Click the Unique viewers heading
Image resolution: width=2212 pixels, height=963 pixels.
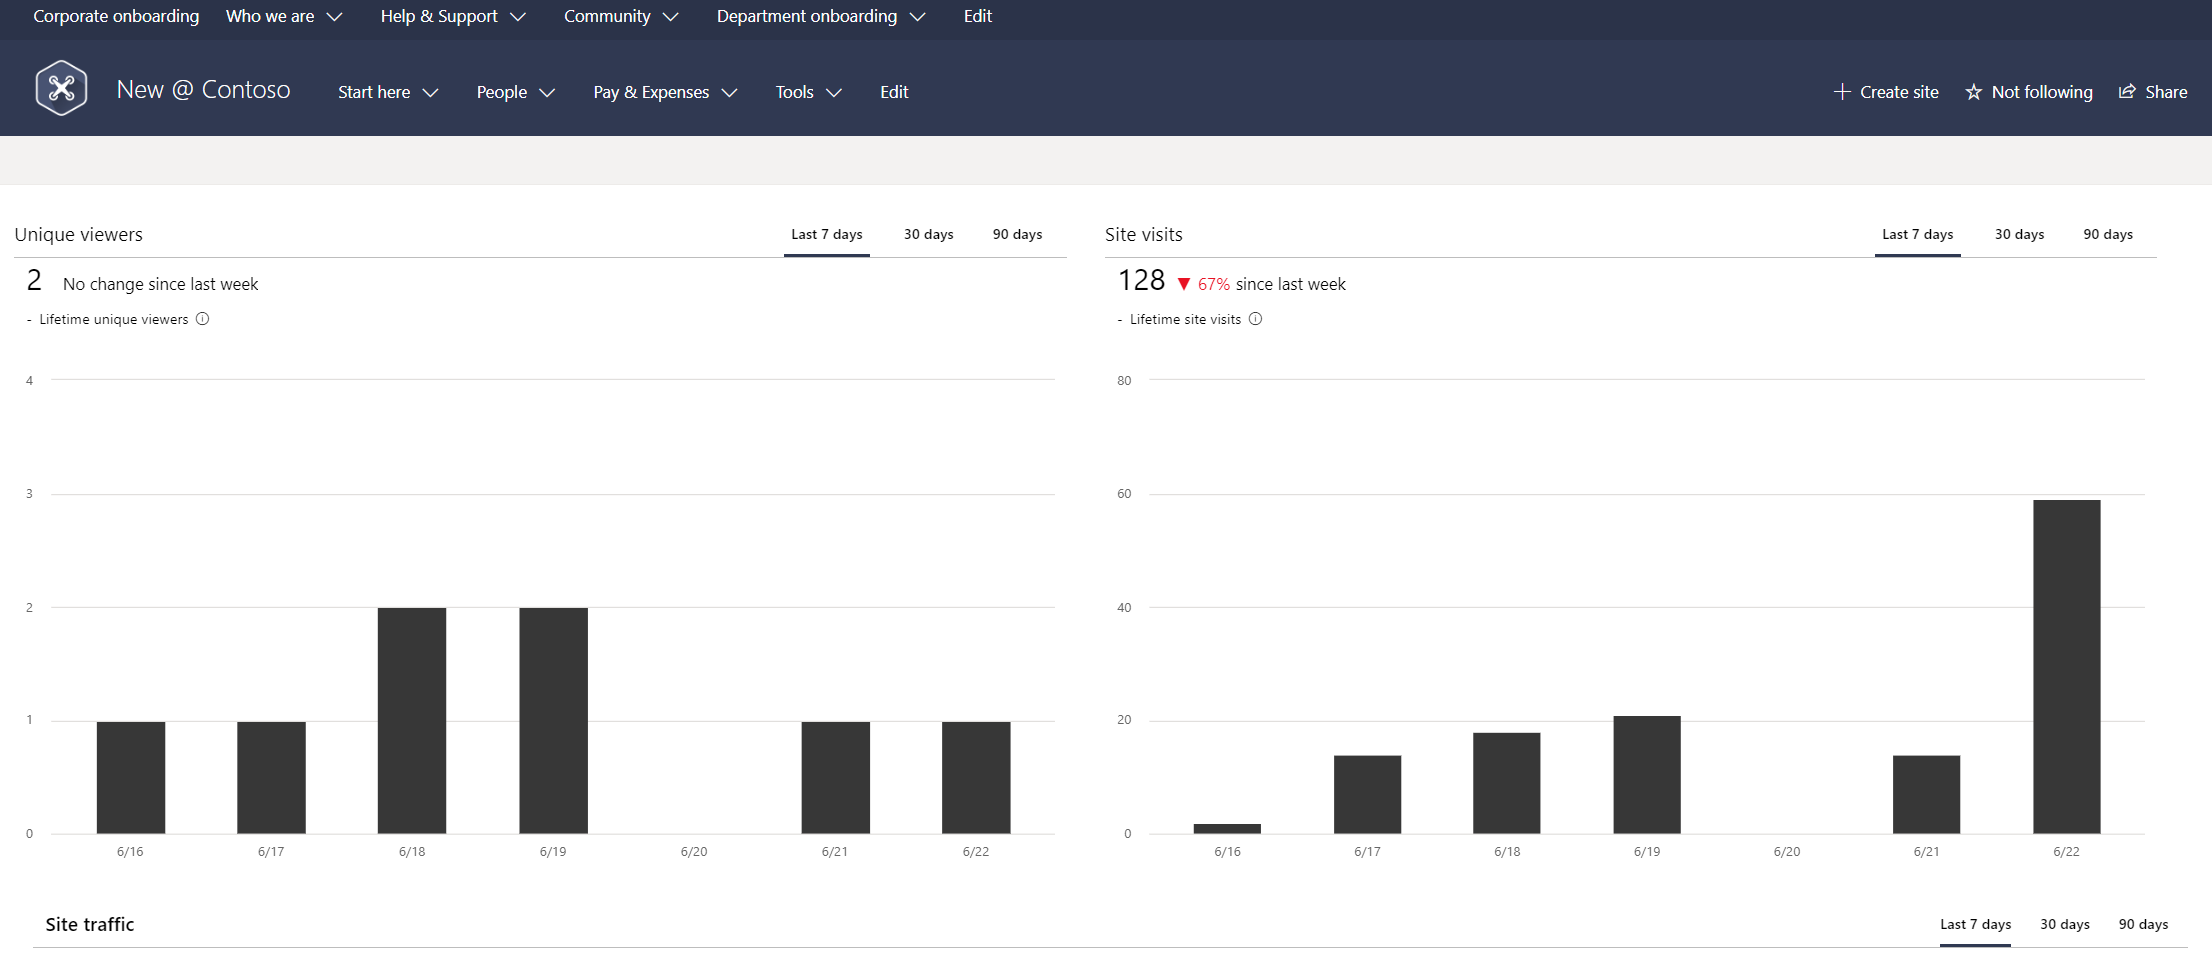click(79, 234)
